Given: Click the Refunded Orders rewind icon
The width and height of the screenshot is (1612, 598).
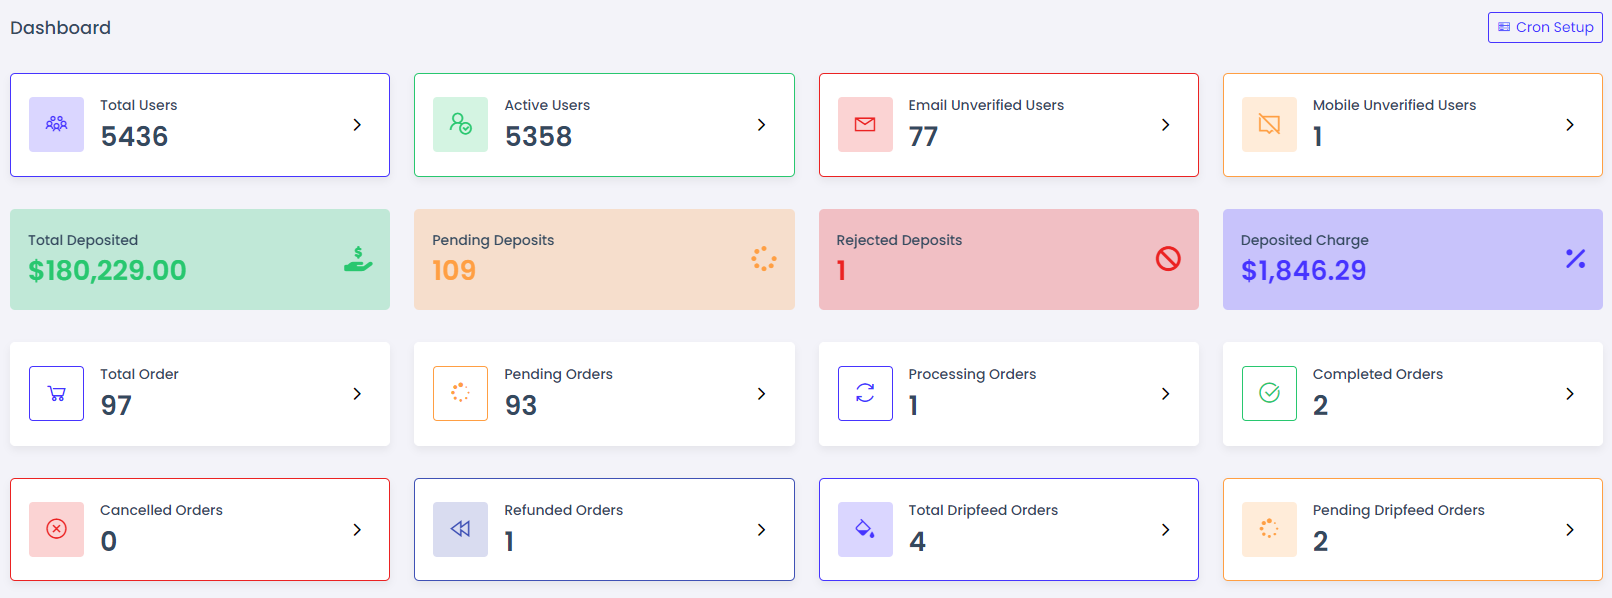Looking at the screenshot, I should coord(460,529).
